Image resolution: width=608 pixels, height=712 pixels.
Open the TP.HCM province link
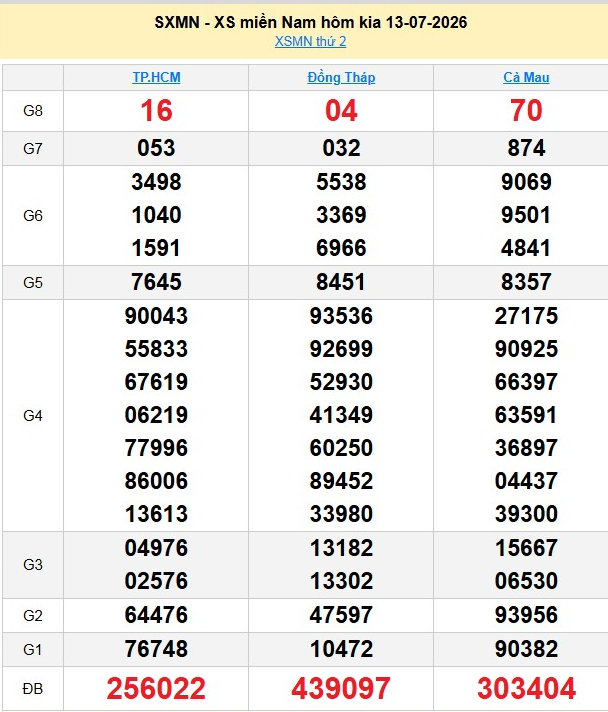coord(156,77)
